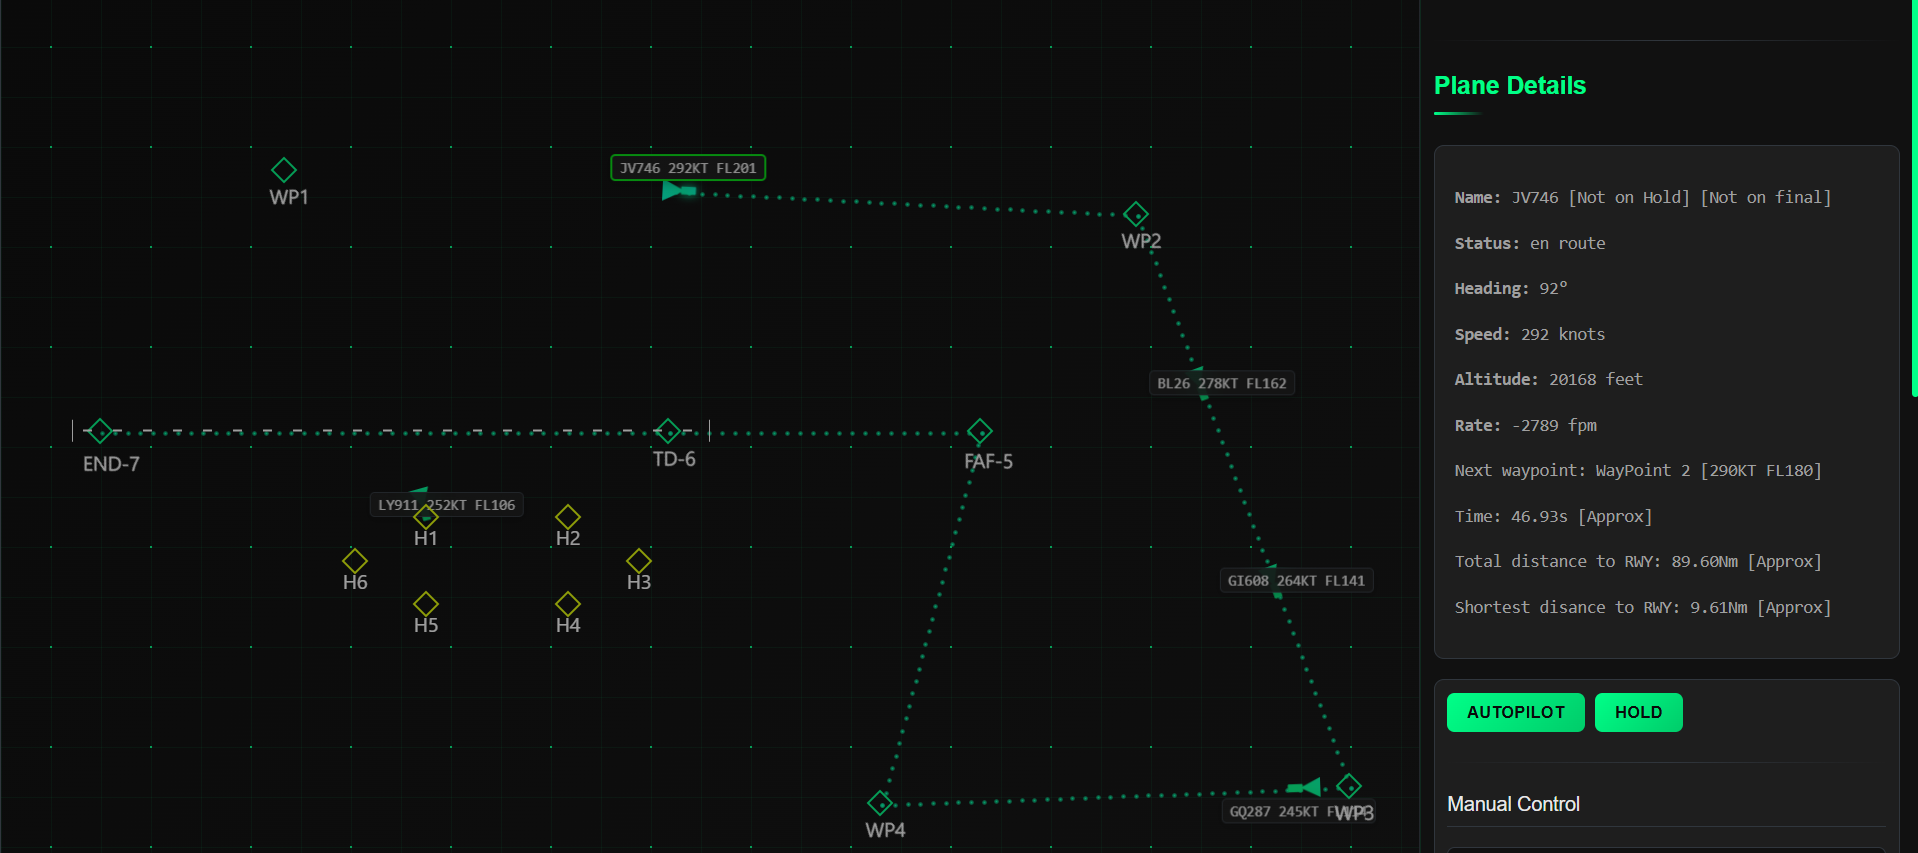Click the JV746 292KT FL201 flight label
The height and width of the screenshot is (853, 1918).
(x=688, y=168)
